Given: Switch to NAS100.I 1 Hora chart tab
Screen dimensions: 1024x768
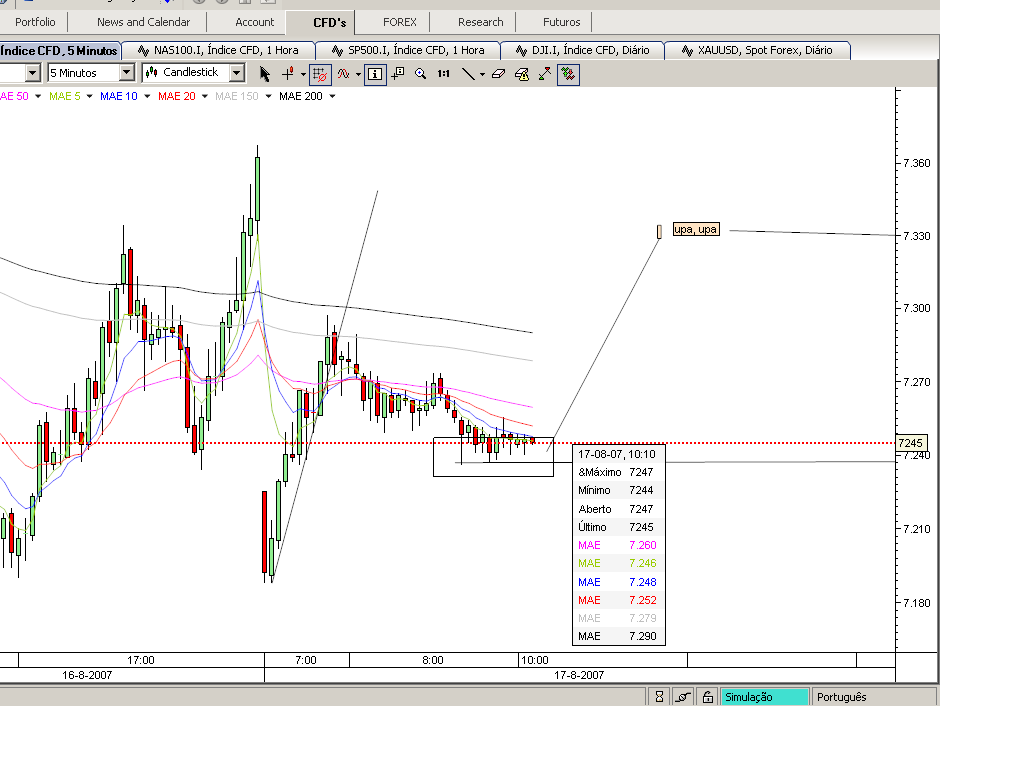Looking at the screenshot, I should pos(219,50).
